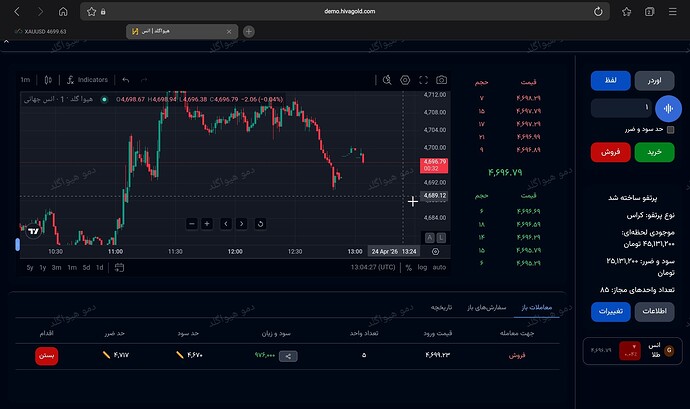Select the 3m date range
The width and height of the screenshot is (690, 409).
coord(56,267)
